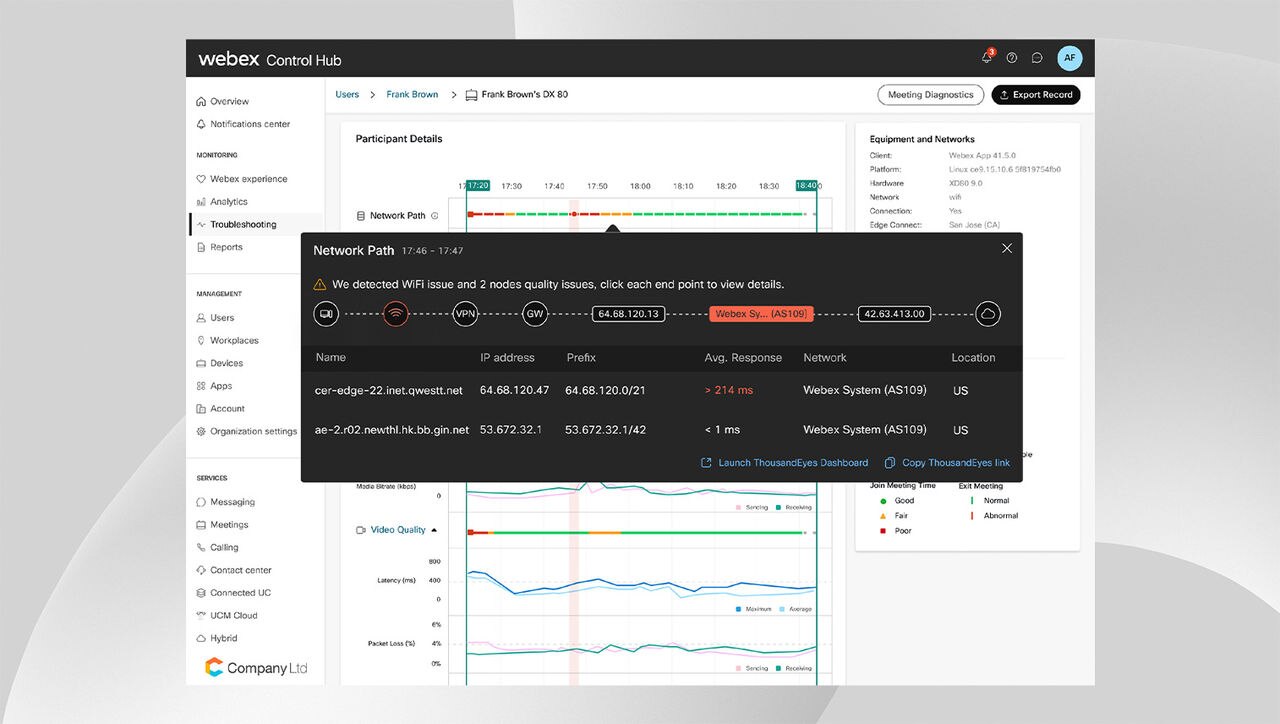Go to Users breadcrumb

tap(347, 95)
